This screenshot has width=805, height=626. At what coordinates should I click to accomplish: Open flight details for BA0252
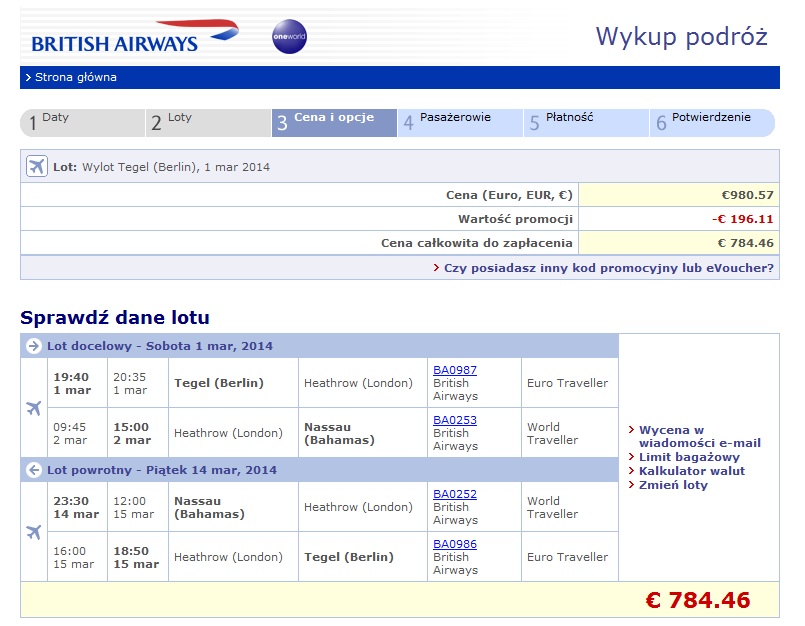[455, 494]
